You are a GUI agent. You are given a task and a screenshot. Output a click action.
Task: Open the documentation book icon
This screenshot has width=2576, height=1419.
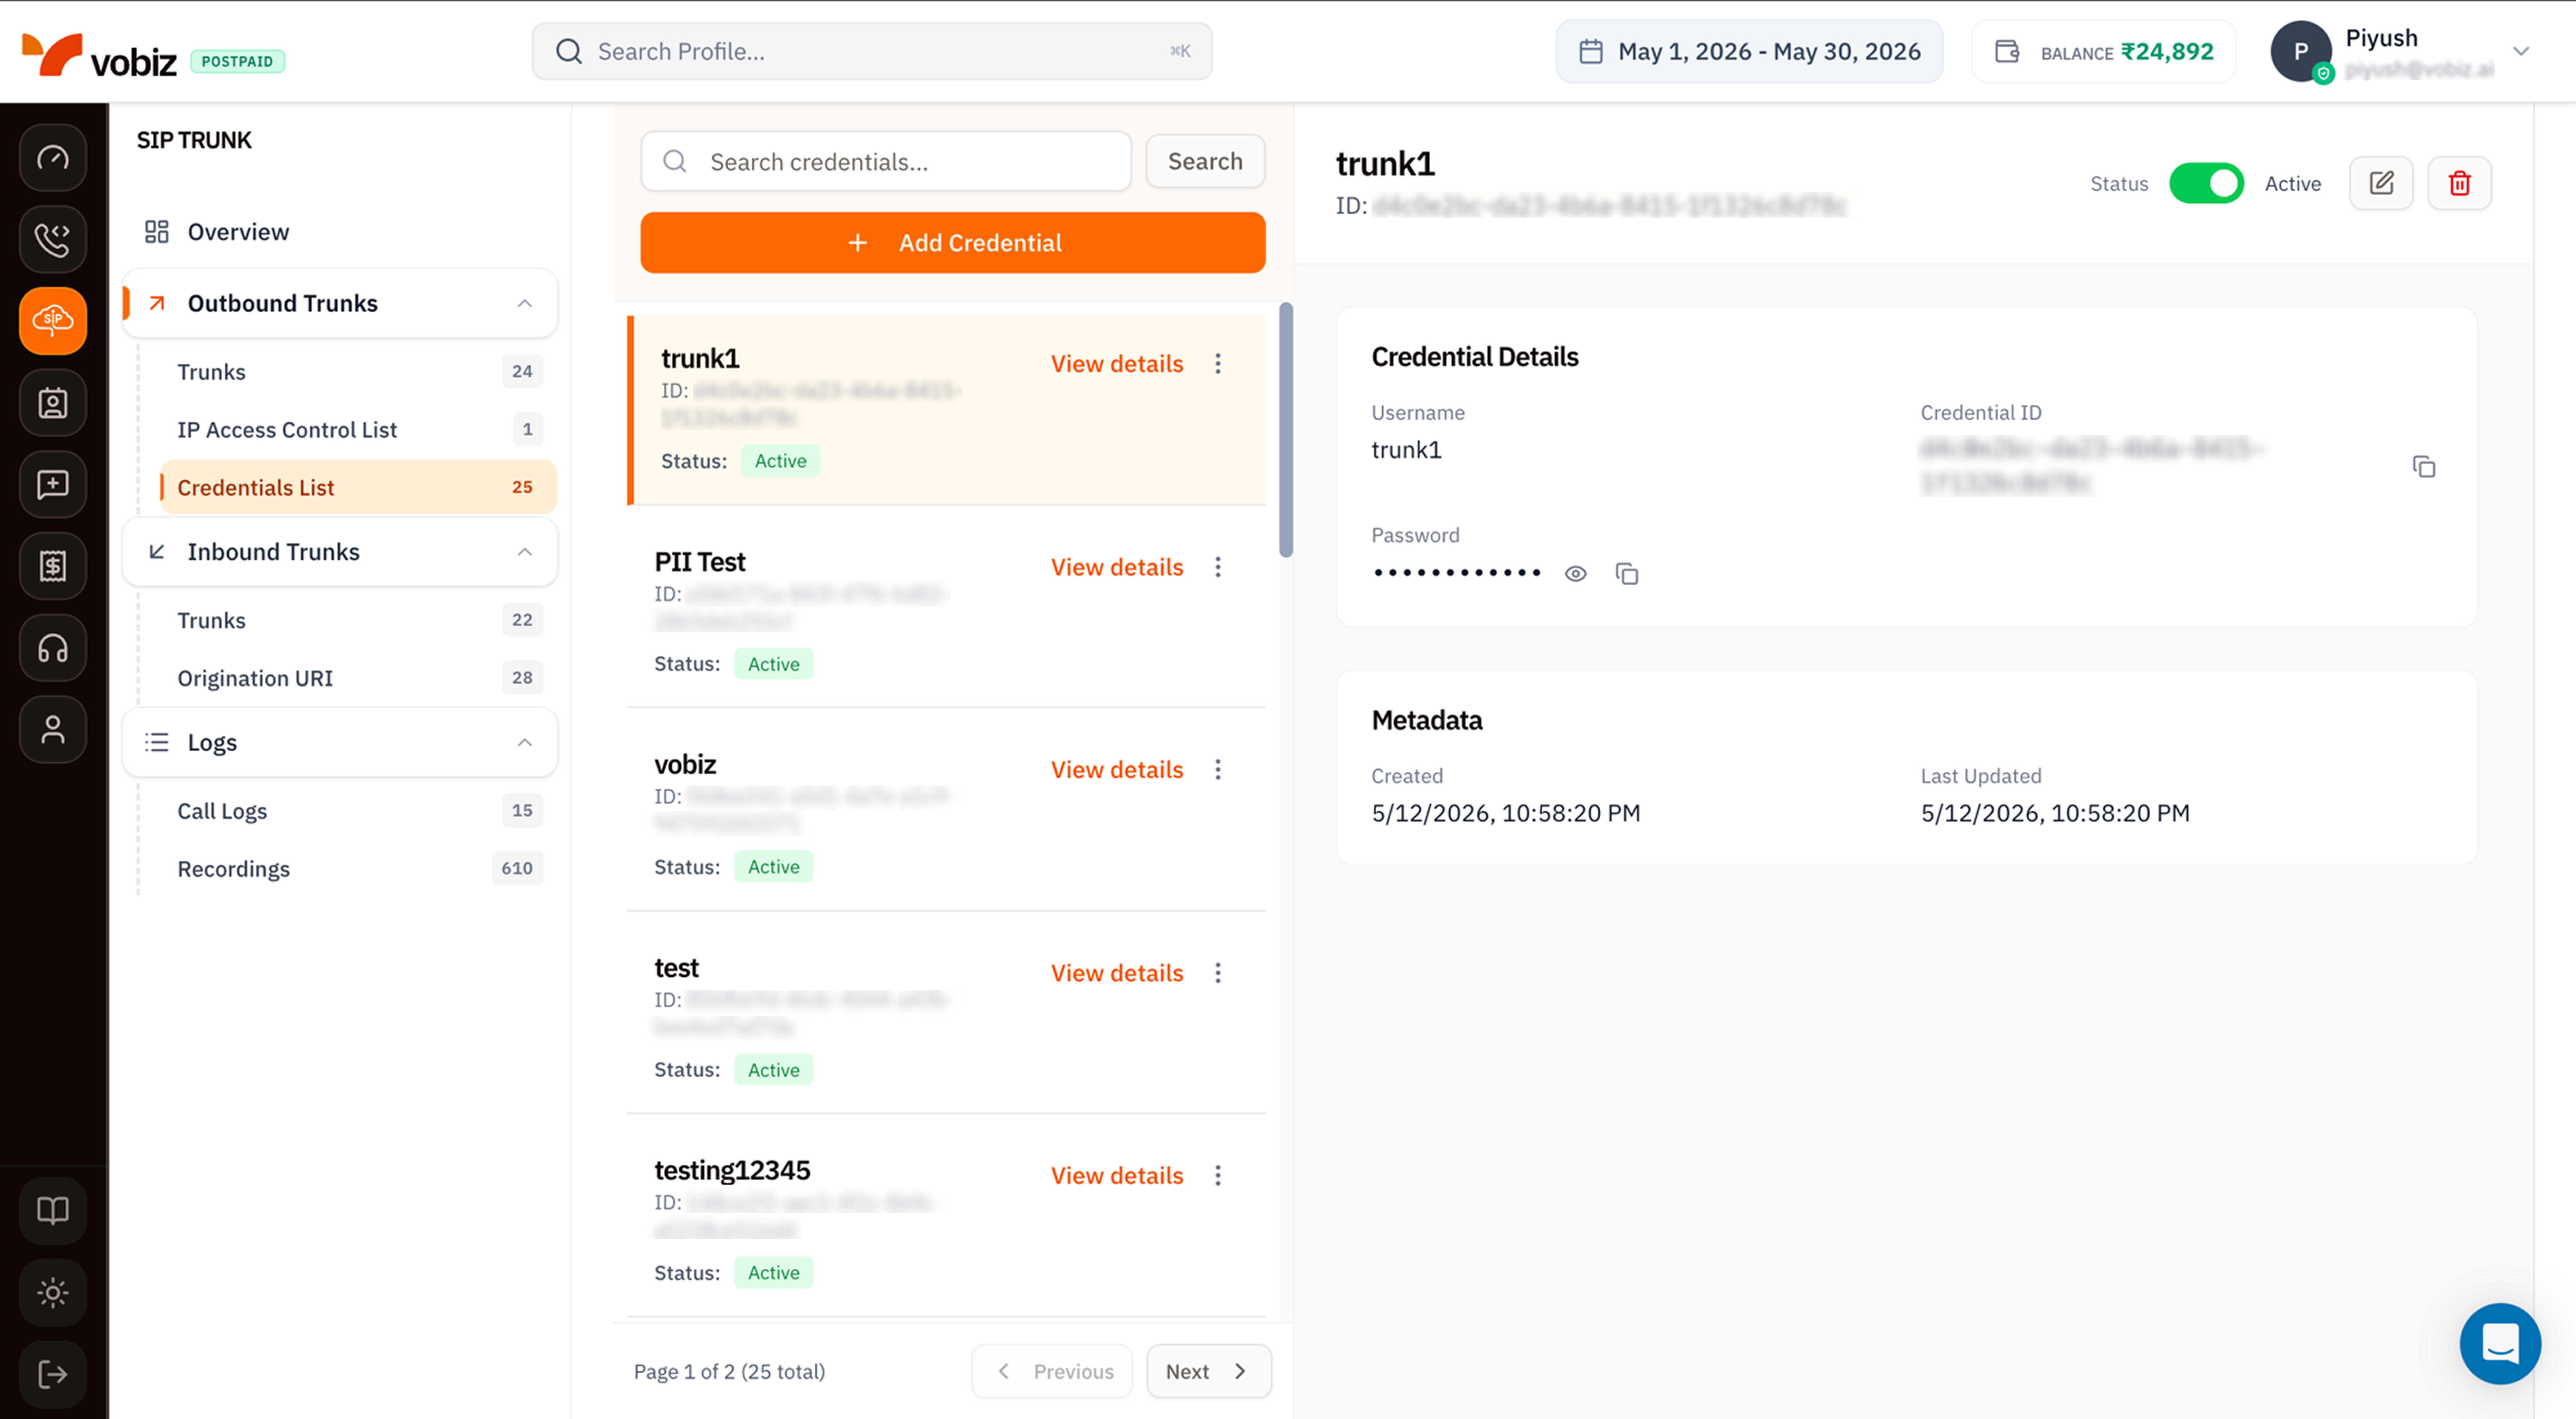[x=53, y=1211]
